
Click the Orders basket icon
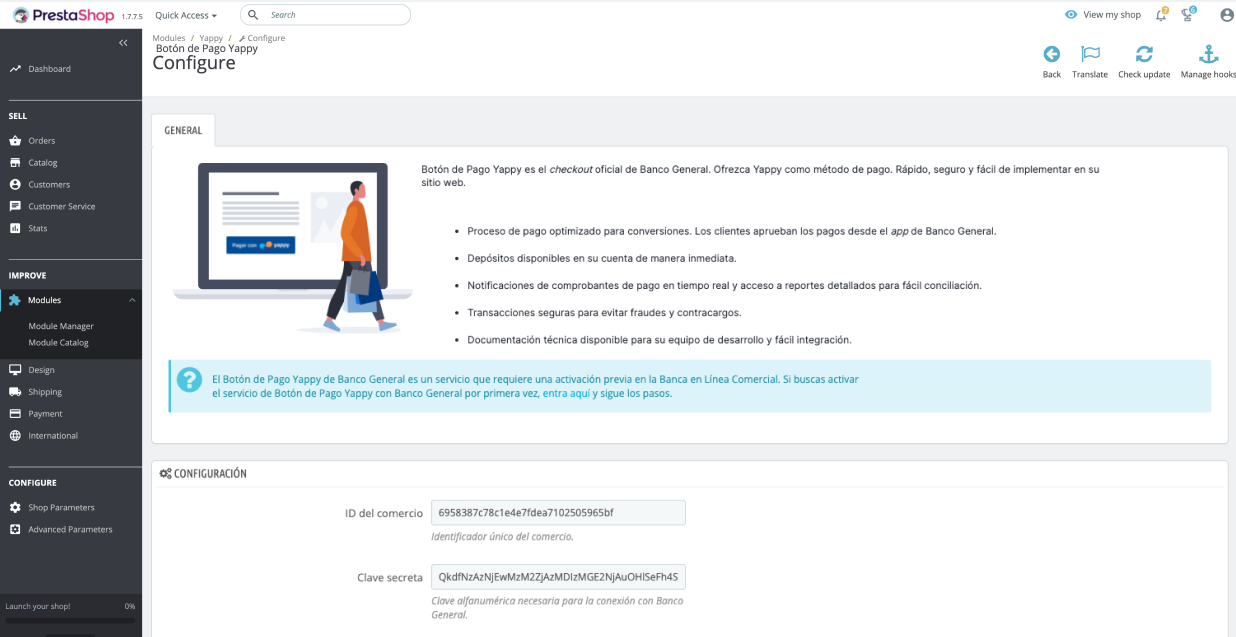pos(15,141)
